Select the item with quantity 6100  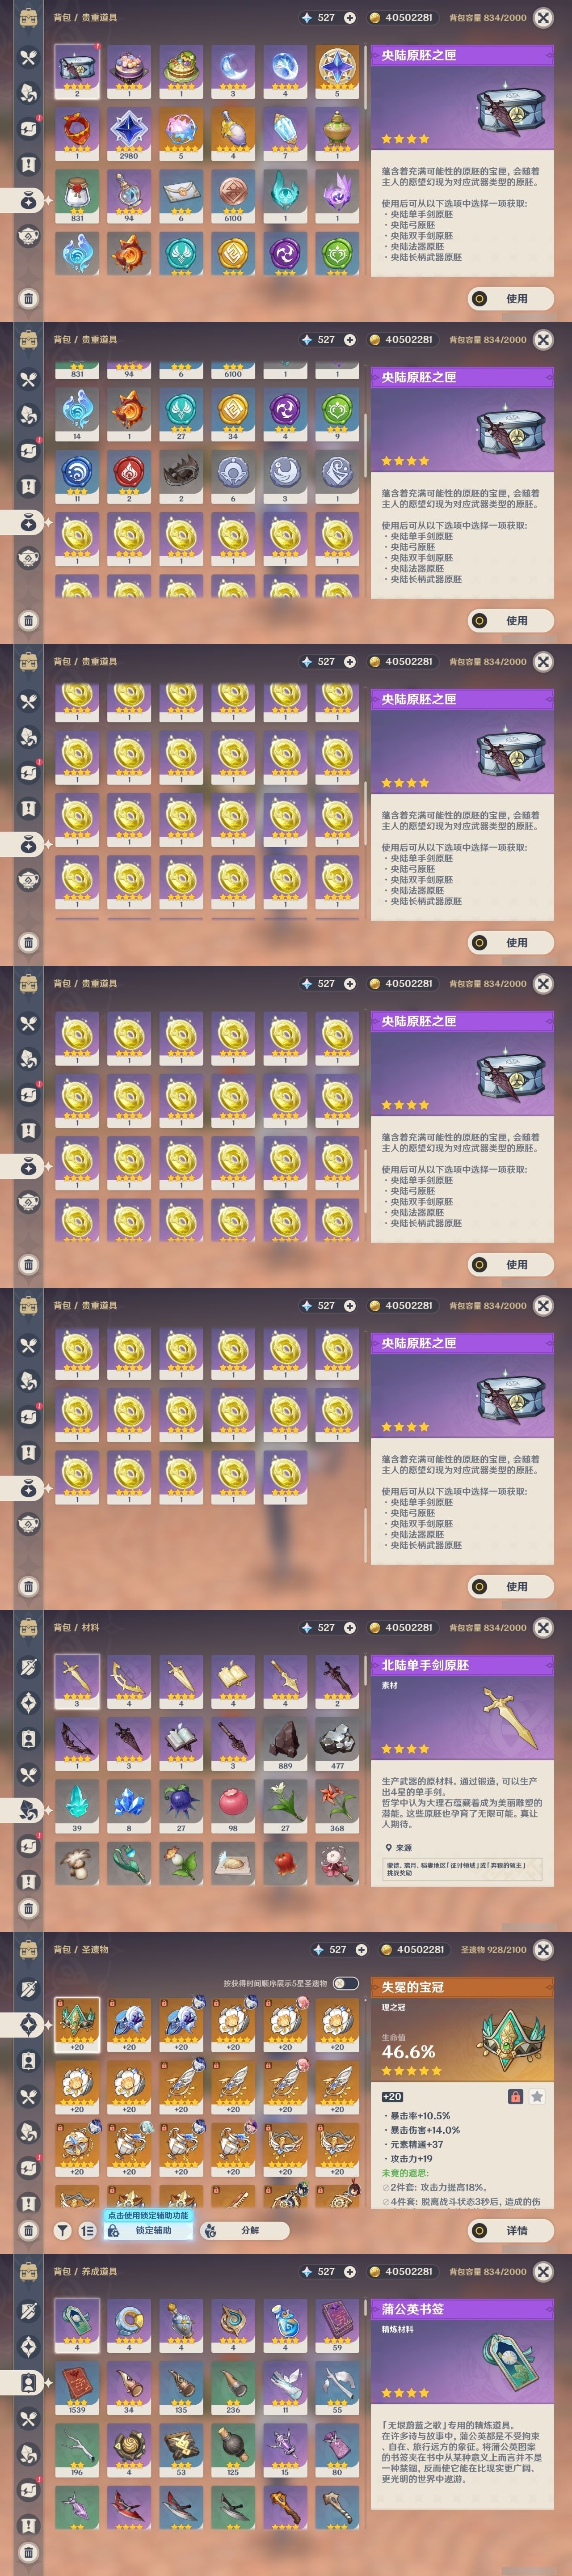point(233,196)
